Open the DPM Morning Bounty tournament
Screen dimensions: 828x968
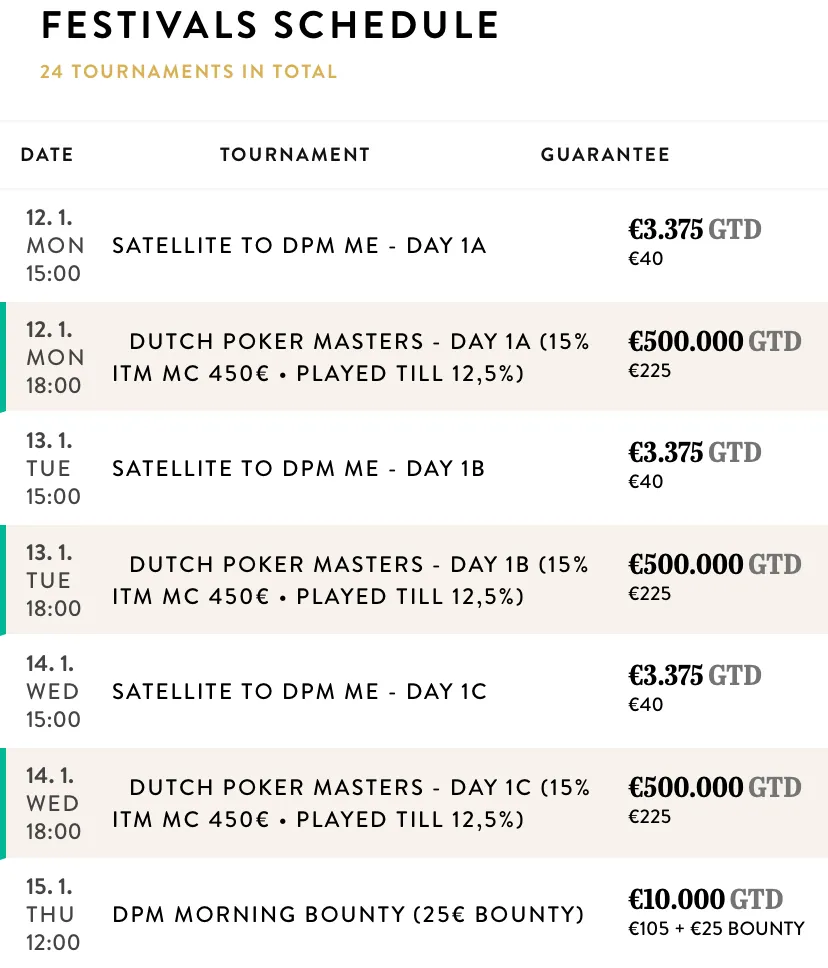[348, 915]
